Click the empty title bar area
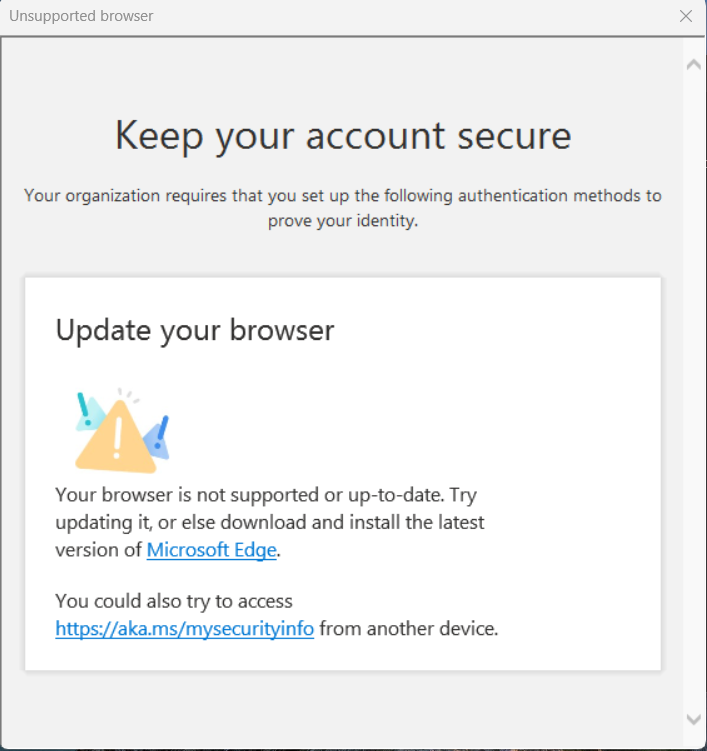The height and width of the screenshot is (751, 707). [x=412, y=16]
